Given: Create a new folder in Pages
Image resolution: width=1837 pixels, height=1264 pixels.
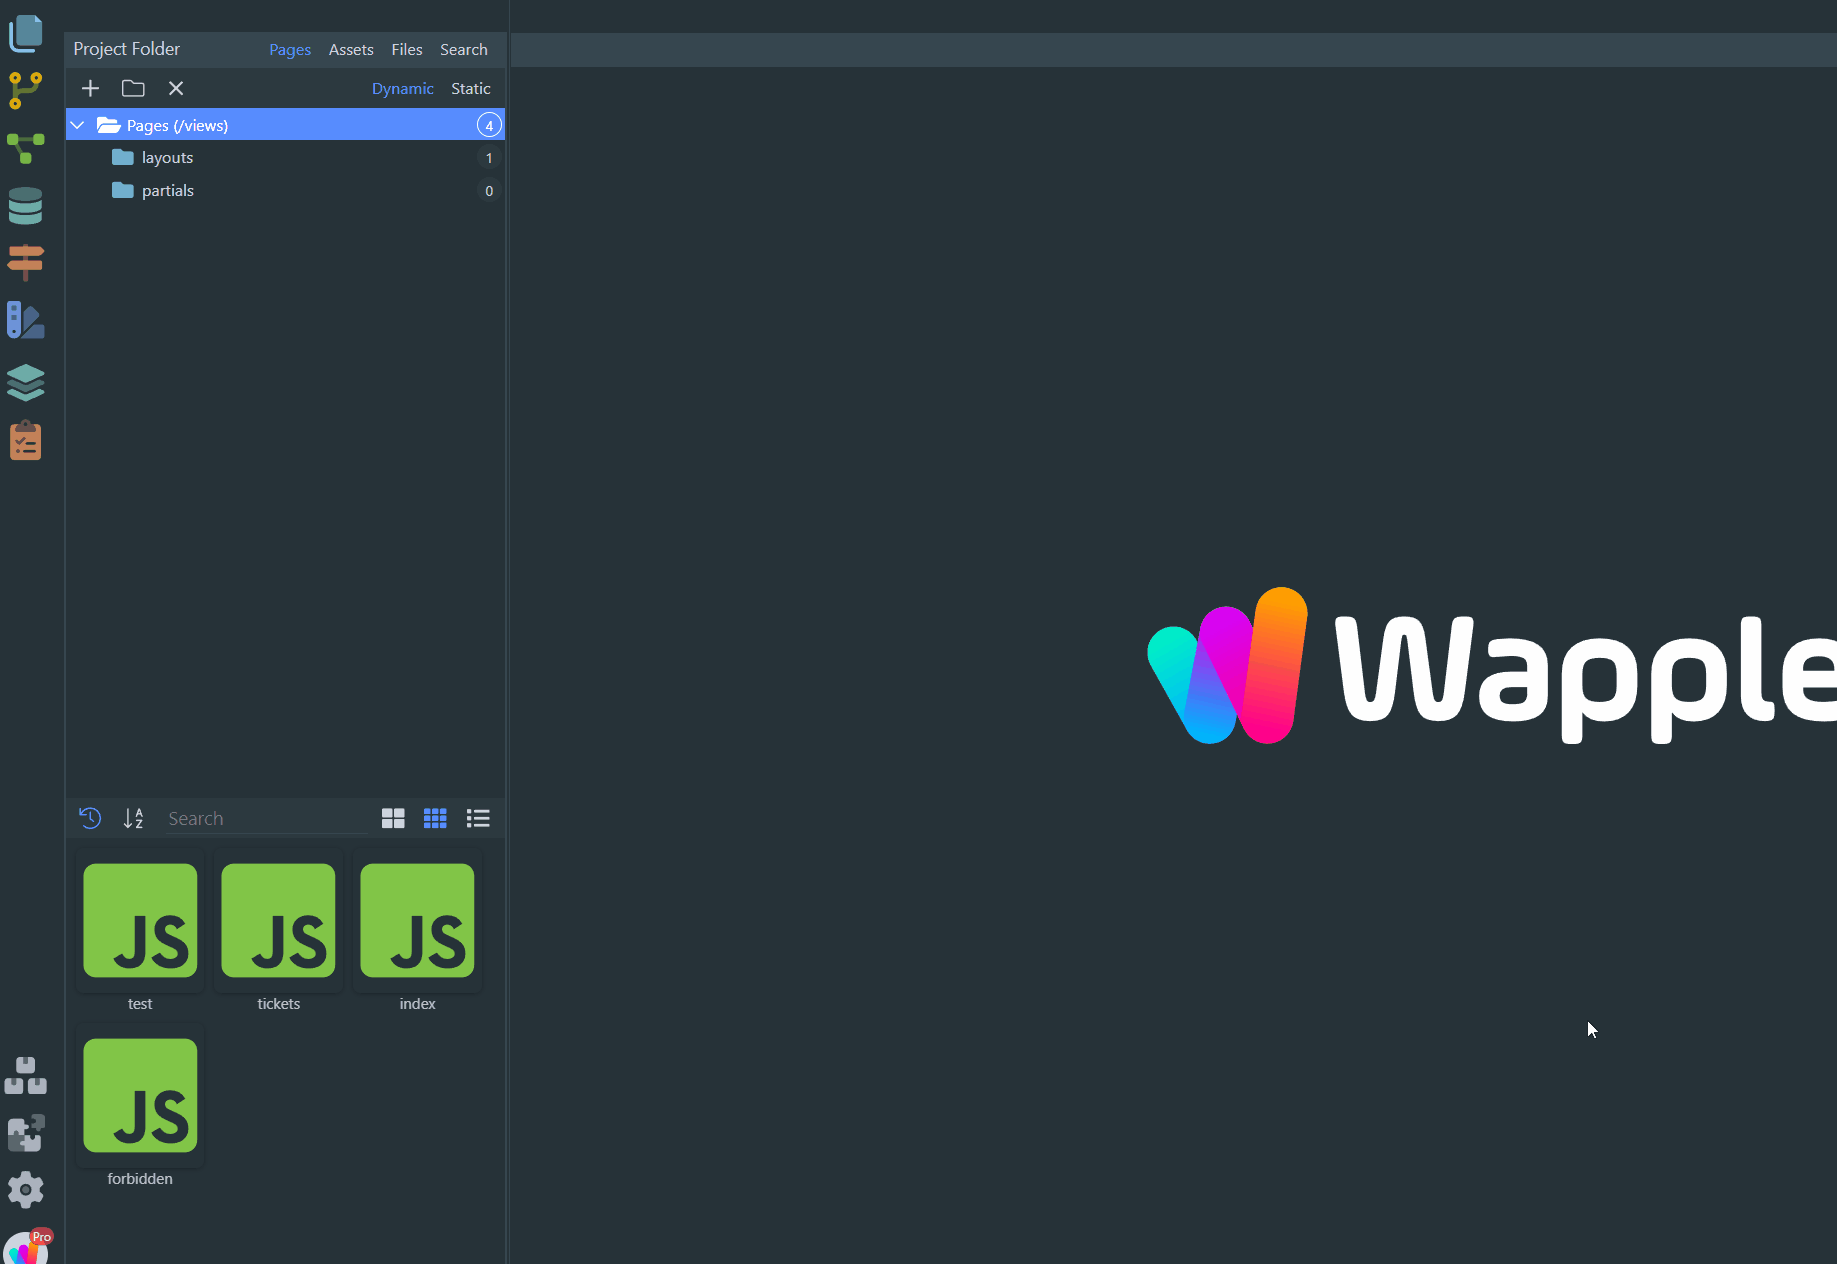Looking at the screenshot, I should pos(133,88).
